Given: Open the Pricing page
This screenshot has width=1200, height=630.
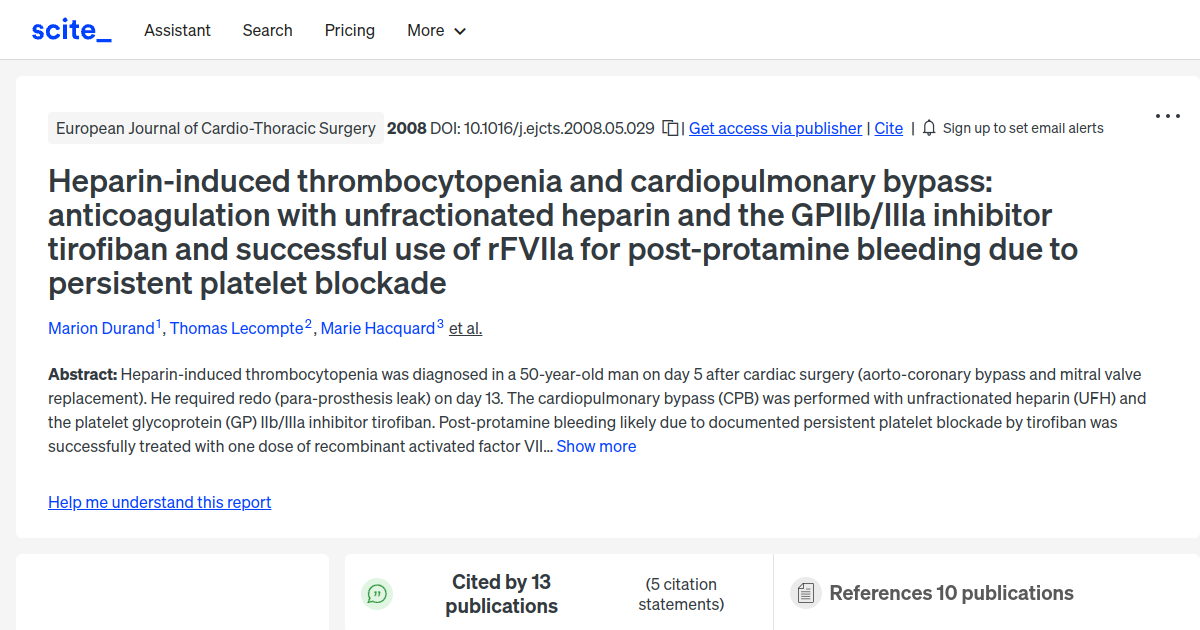Looking at the screenshot, I should 349,31.
